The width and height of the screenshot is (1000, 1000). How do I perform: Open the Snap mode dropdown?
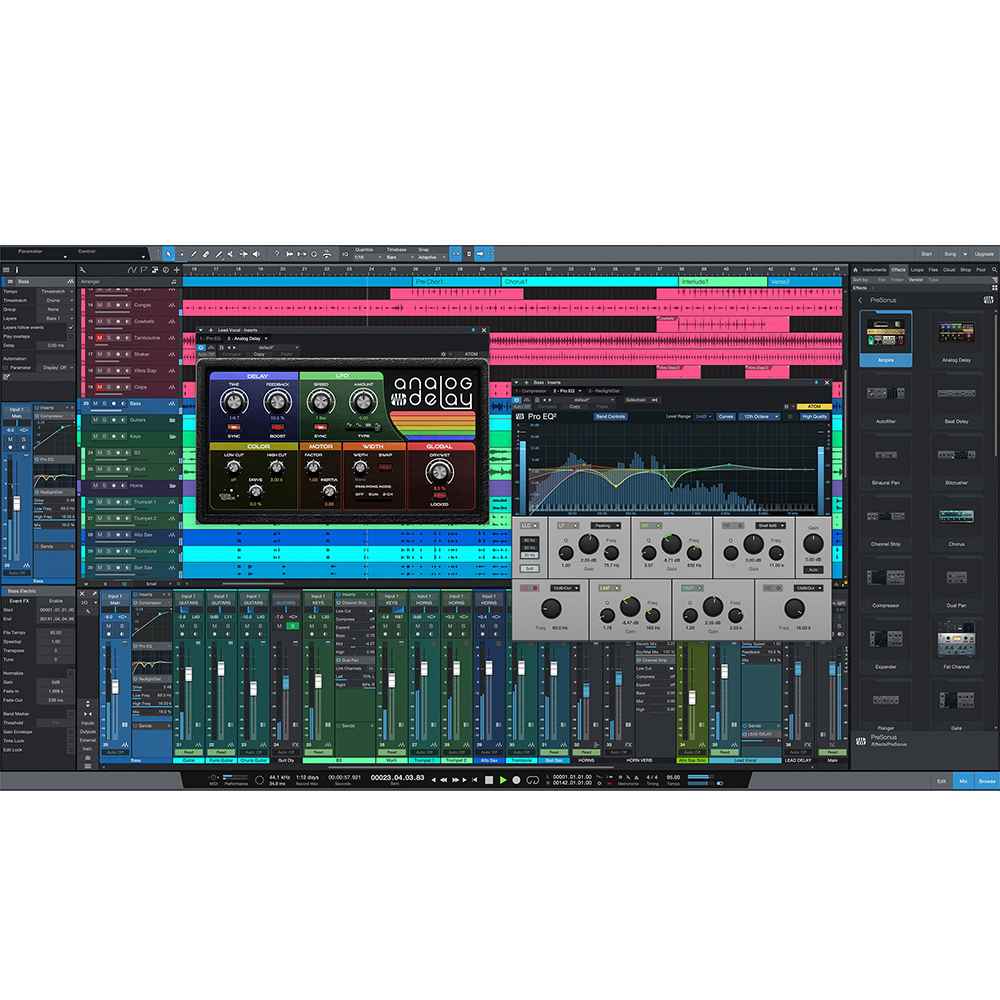coord(431,257)
